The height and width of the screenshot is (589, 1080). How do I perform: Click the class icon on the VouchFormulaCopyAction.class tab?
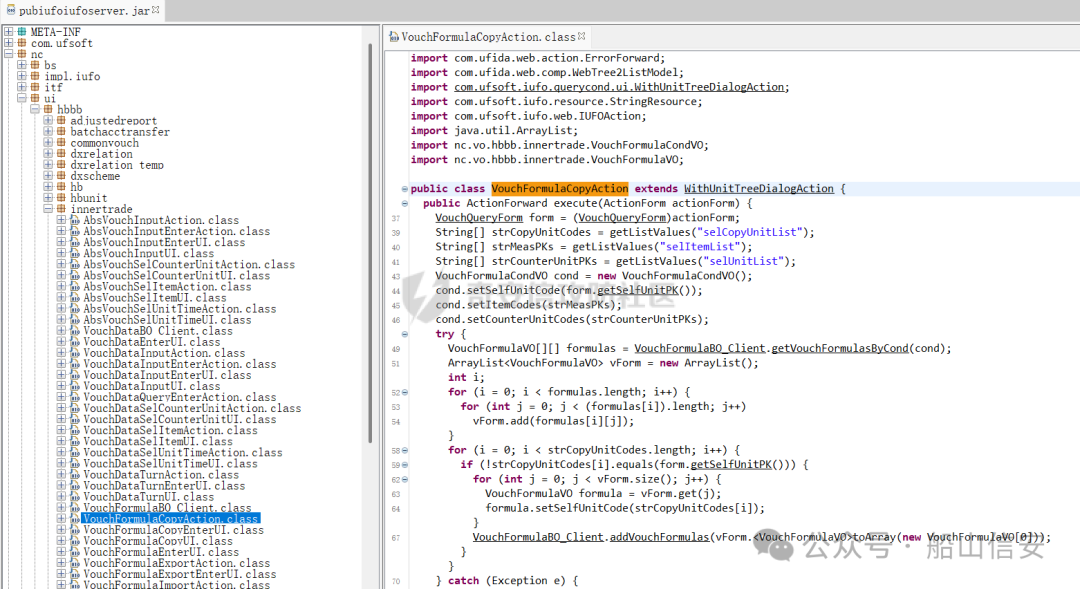click(x=394, y=37)
